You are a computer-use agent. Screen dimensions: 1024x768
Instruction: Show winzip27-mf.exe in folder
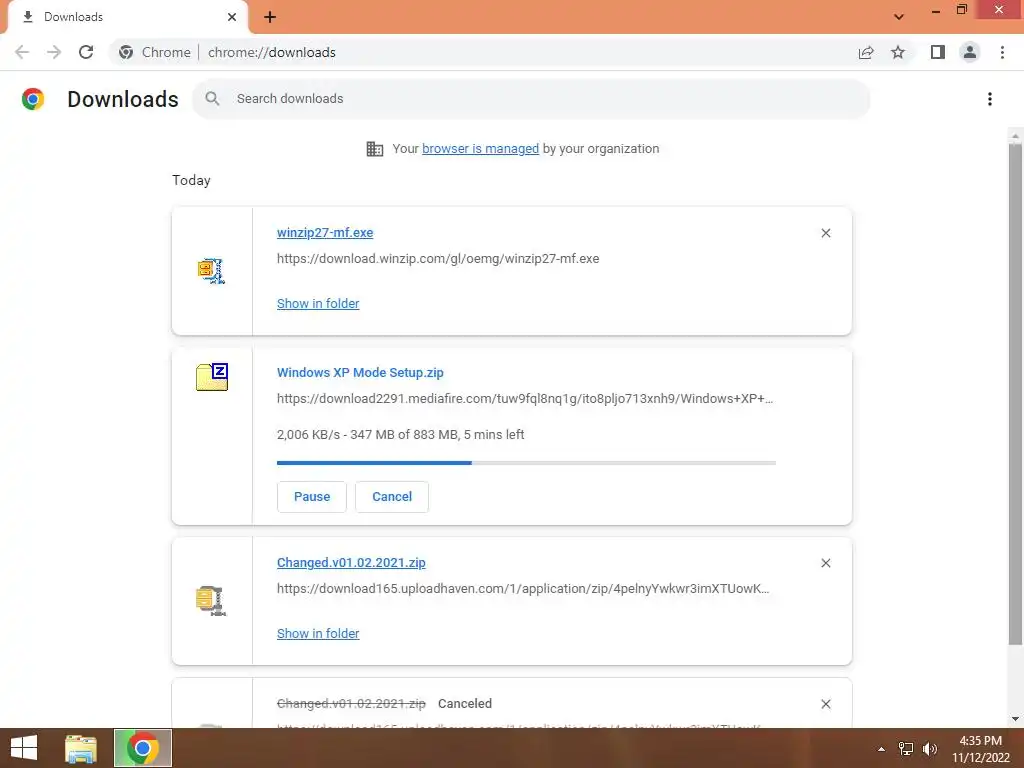[318, 303]
